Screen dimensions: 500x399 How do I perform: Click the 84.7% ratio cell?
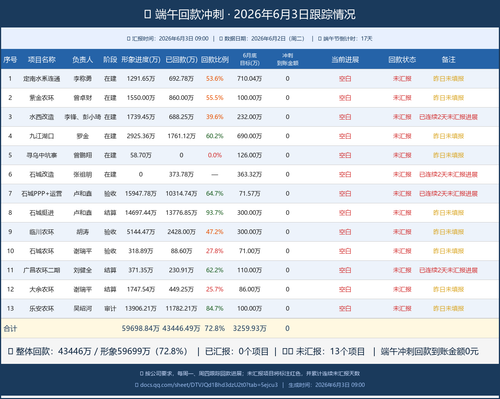[215, 309]
